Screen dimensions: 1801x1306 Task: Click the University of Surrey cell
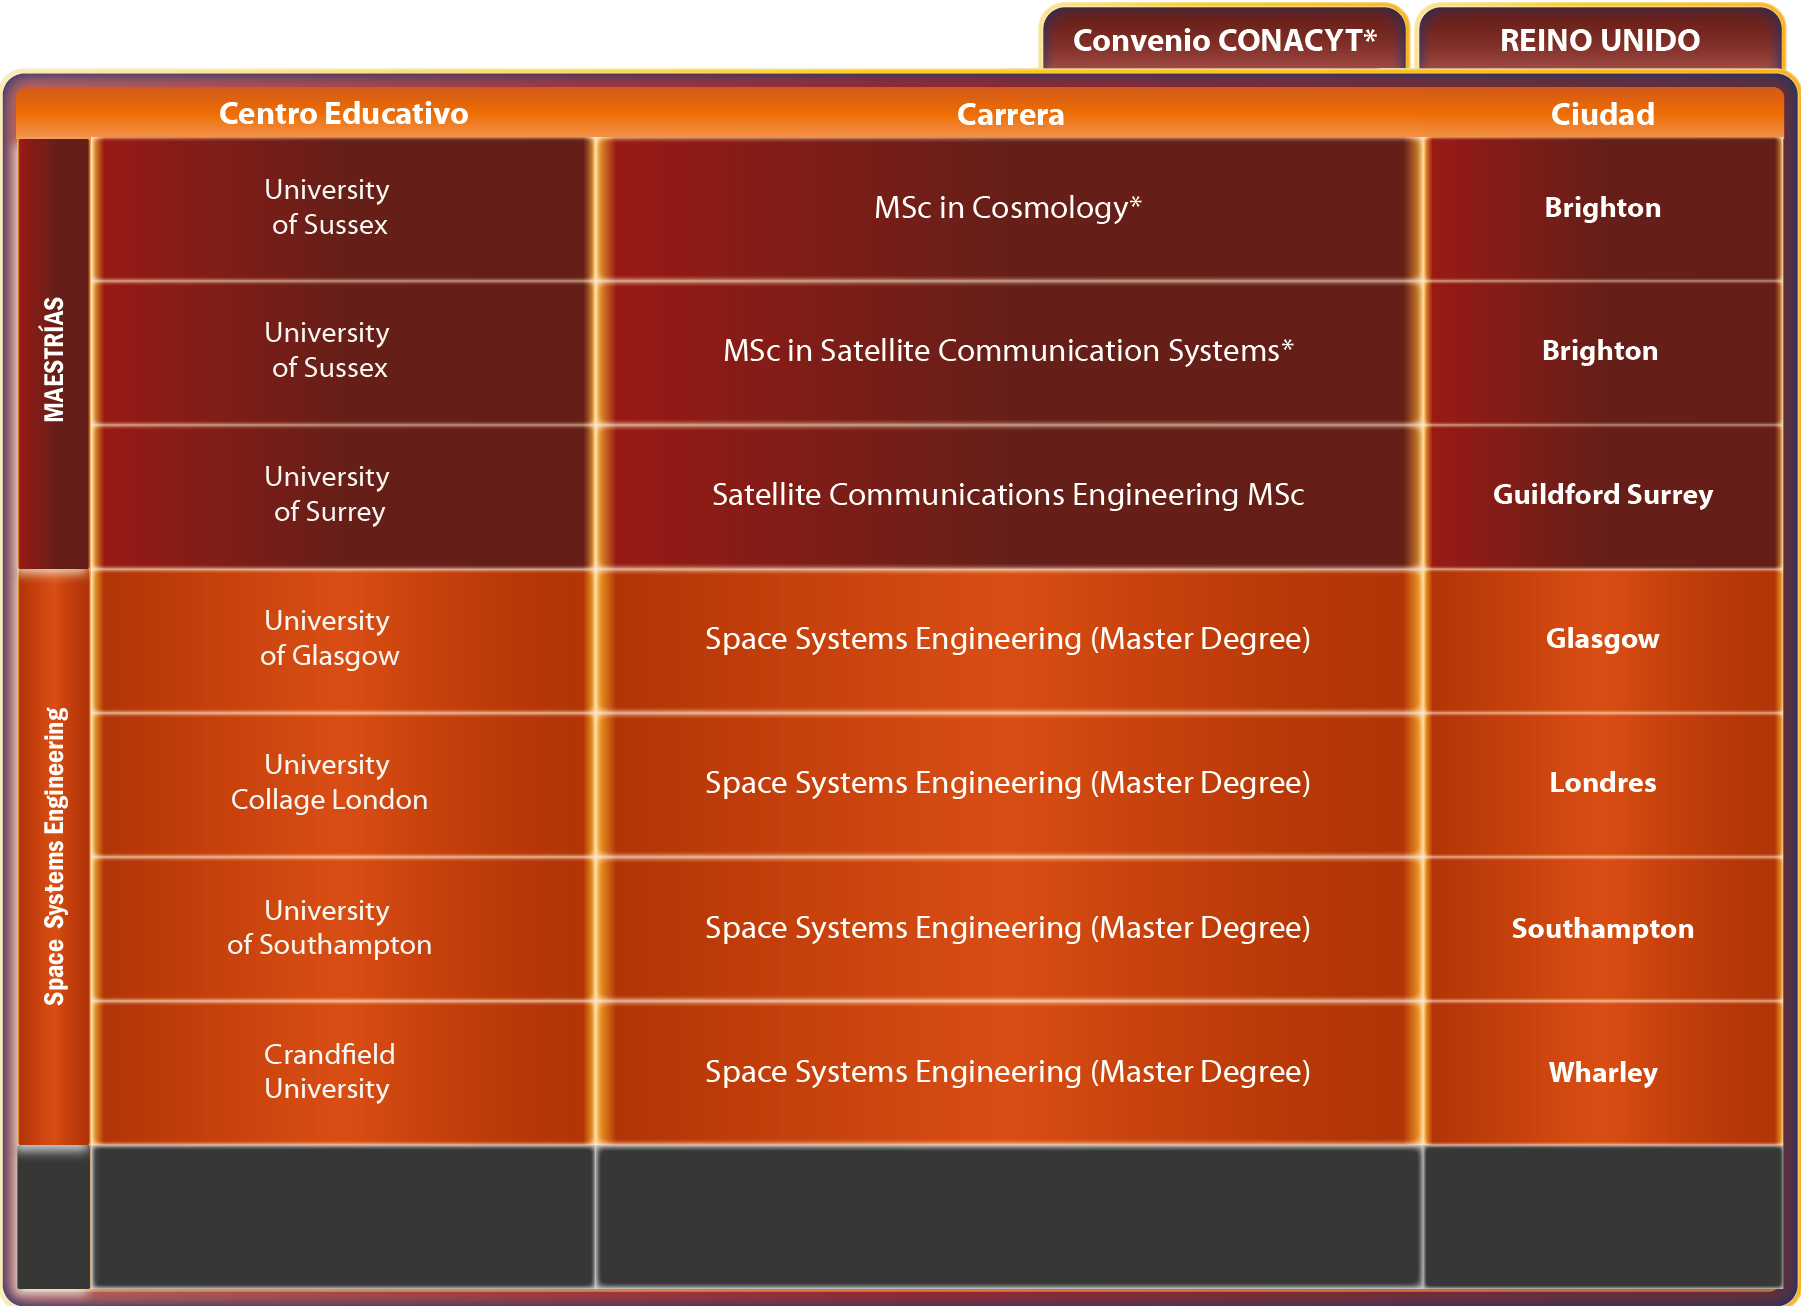343,495
